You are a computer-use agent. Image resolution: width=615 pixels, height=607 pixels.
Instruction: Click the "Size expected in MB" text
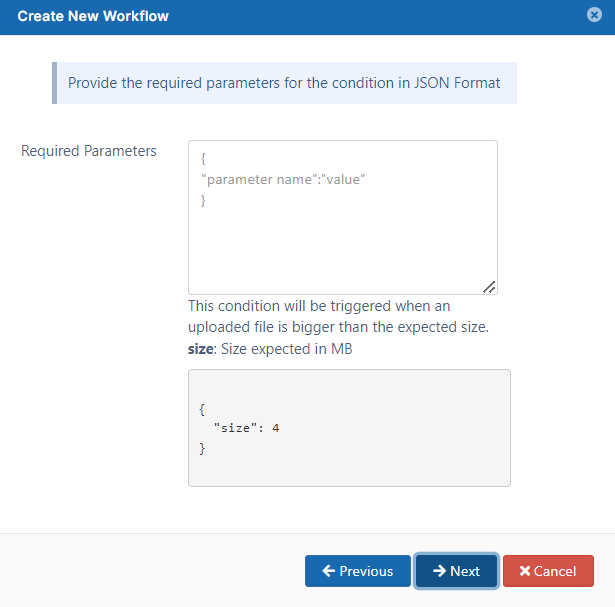tap(286, 349)
